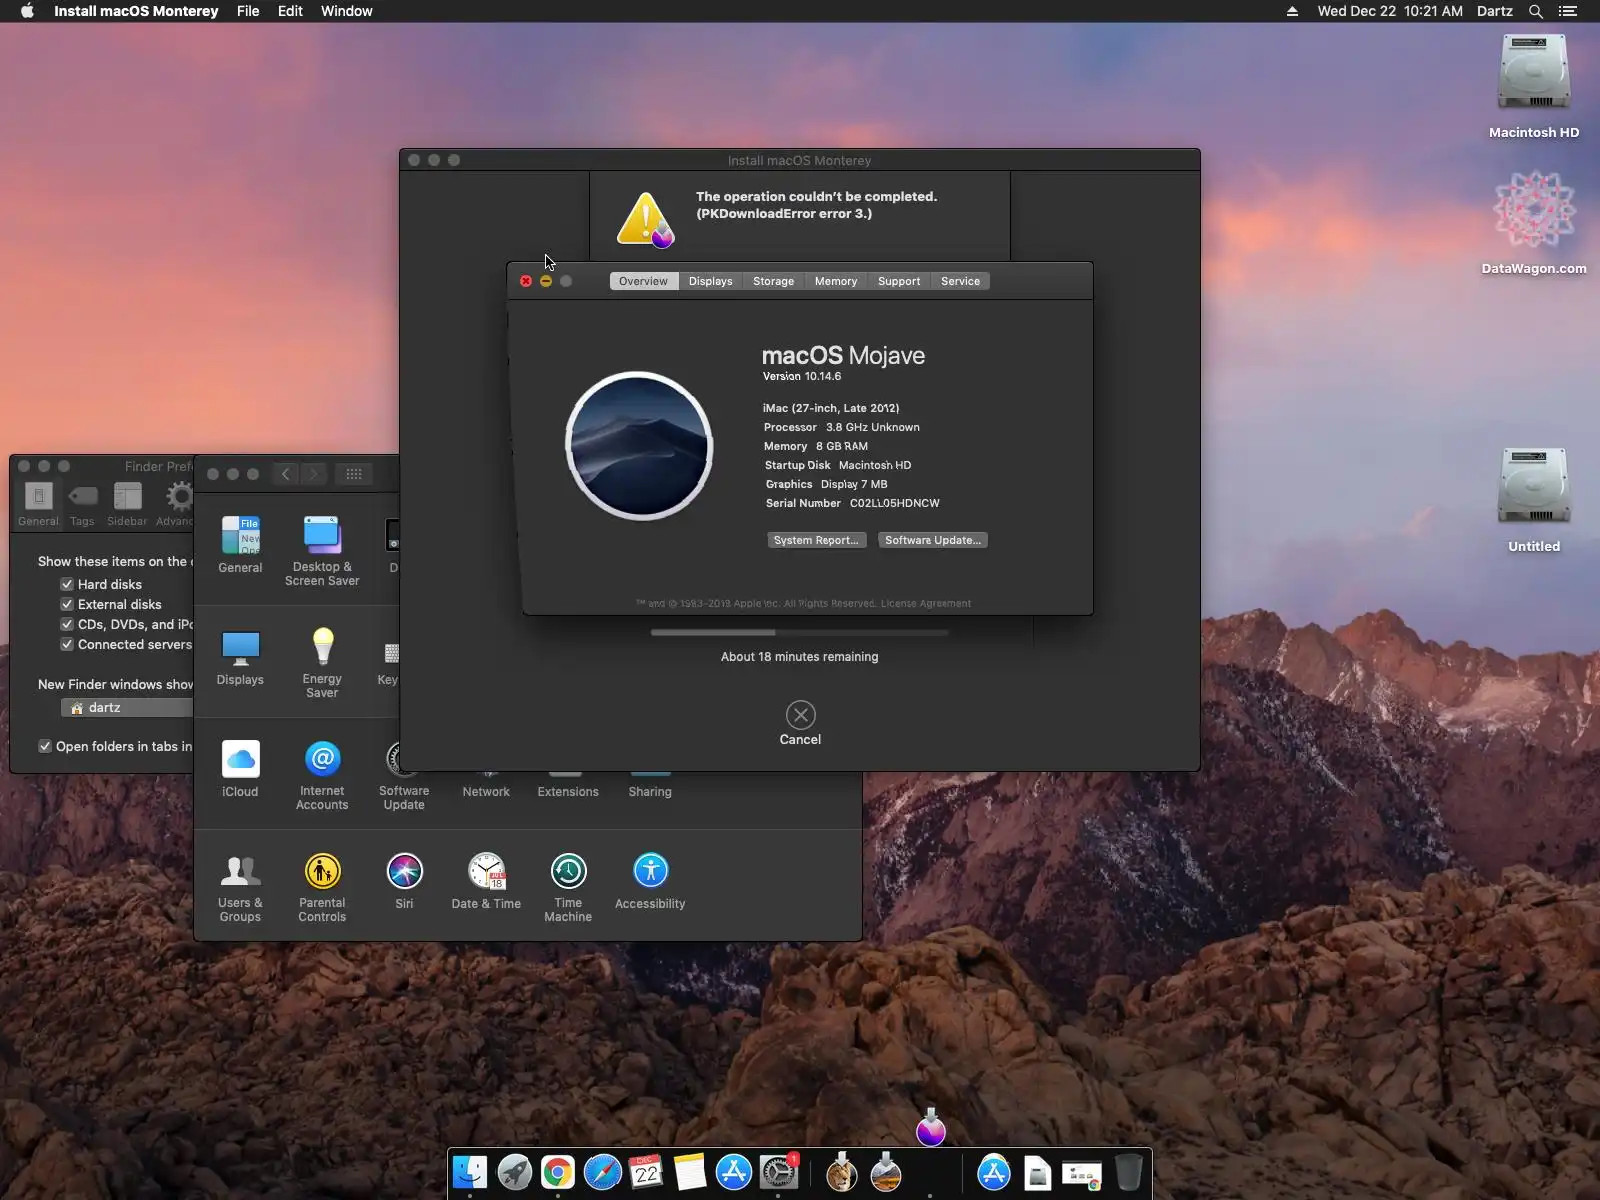
Task: Toggle the Hard disks checkbox
Action: click(x=67, y=584)
